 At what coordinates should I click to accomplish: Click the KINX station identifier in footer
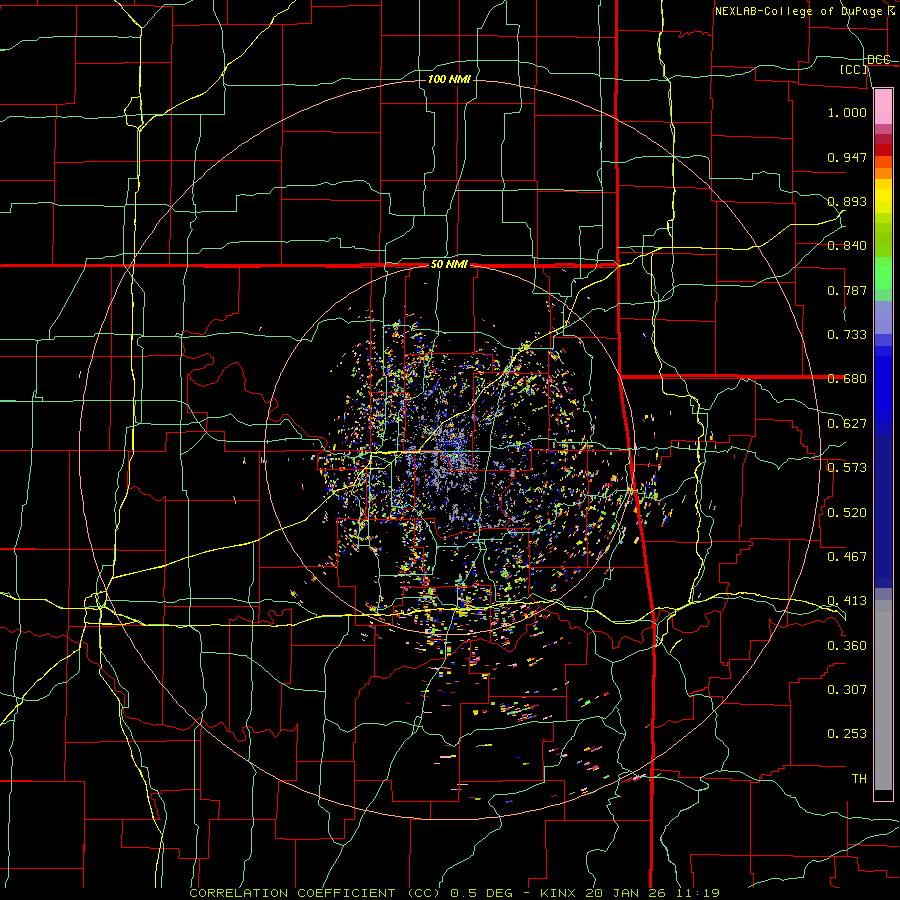click(559, 893)
